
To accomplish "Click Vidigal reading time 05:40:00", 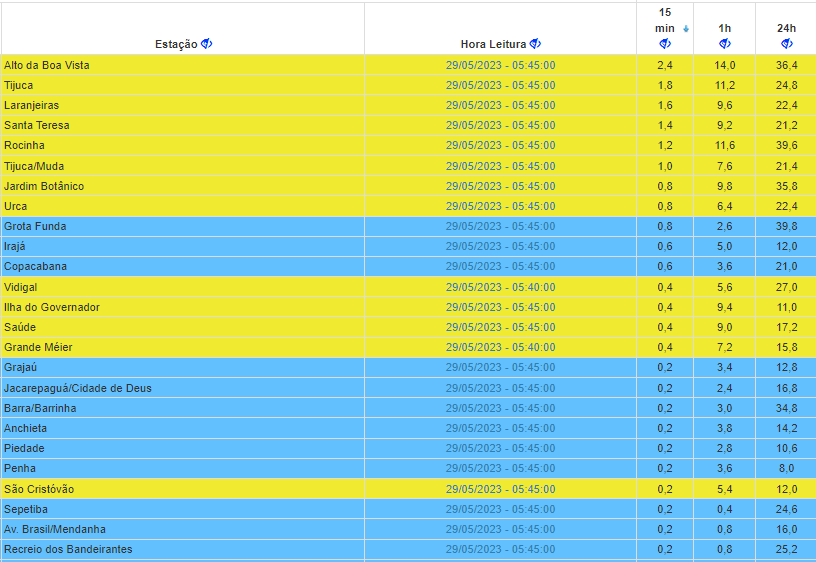I will [x=501, y=287].
